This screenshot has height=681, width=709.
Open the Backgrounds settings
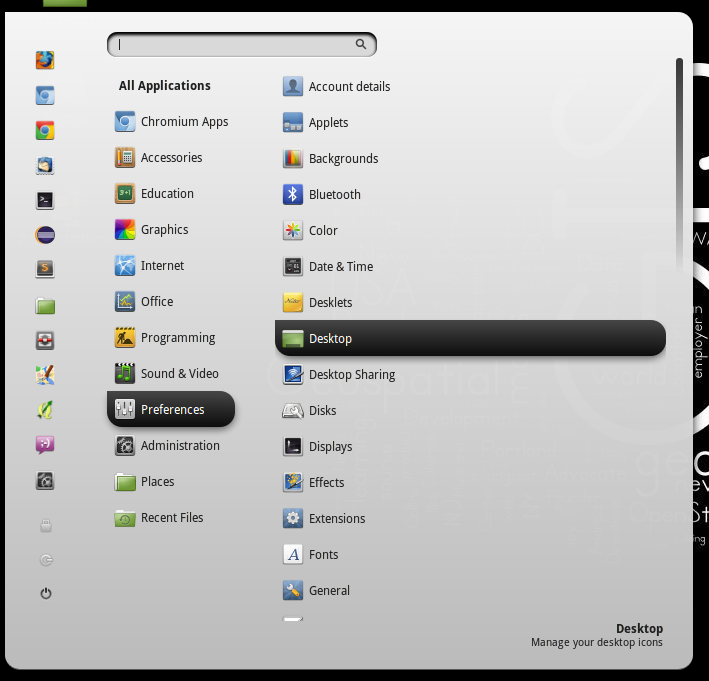coord(470,158)
